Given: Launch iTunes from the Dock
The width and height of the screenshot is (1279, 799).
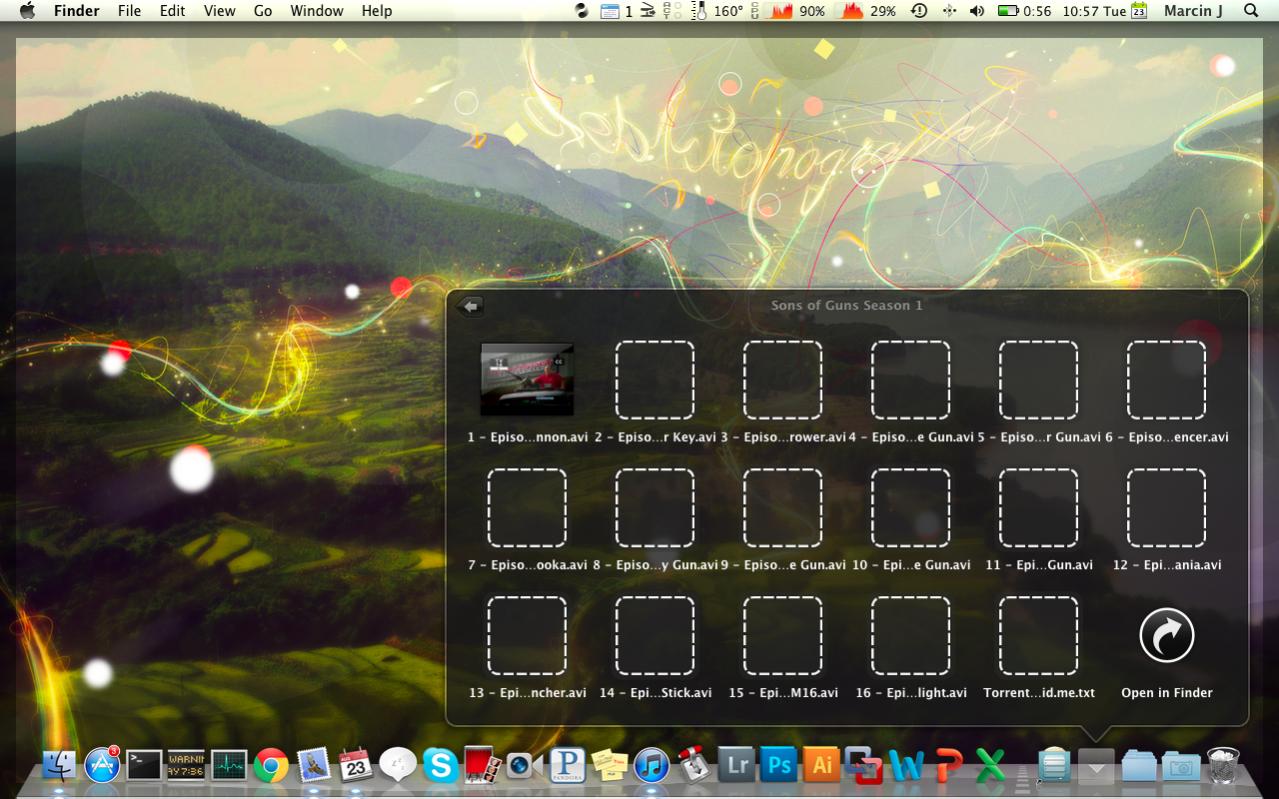Looking at the screenshot, I should (651, 766).
